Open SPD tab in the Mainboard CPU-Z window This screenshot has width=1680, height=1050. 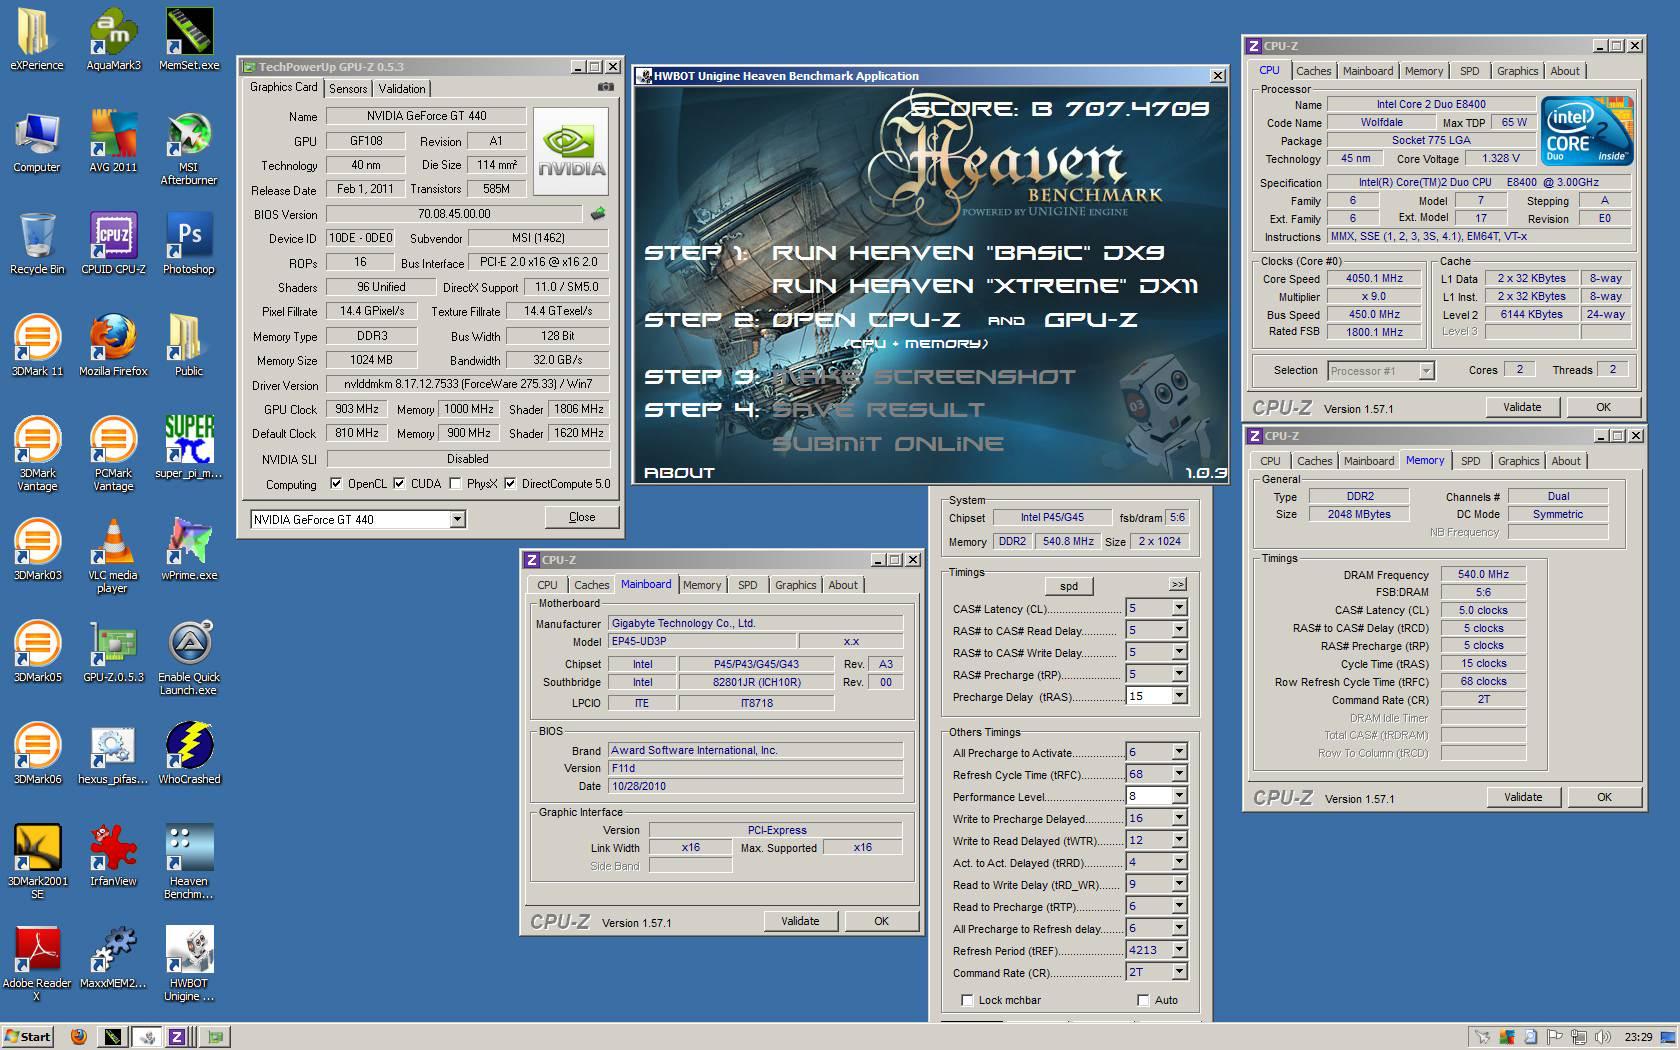pos(747,585)
